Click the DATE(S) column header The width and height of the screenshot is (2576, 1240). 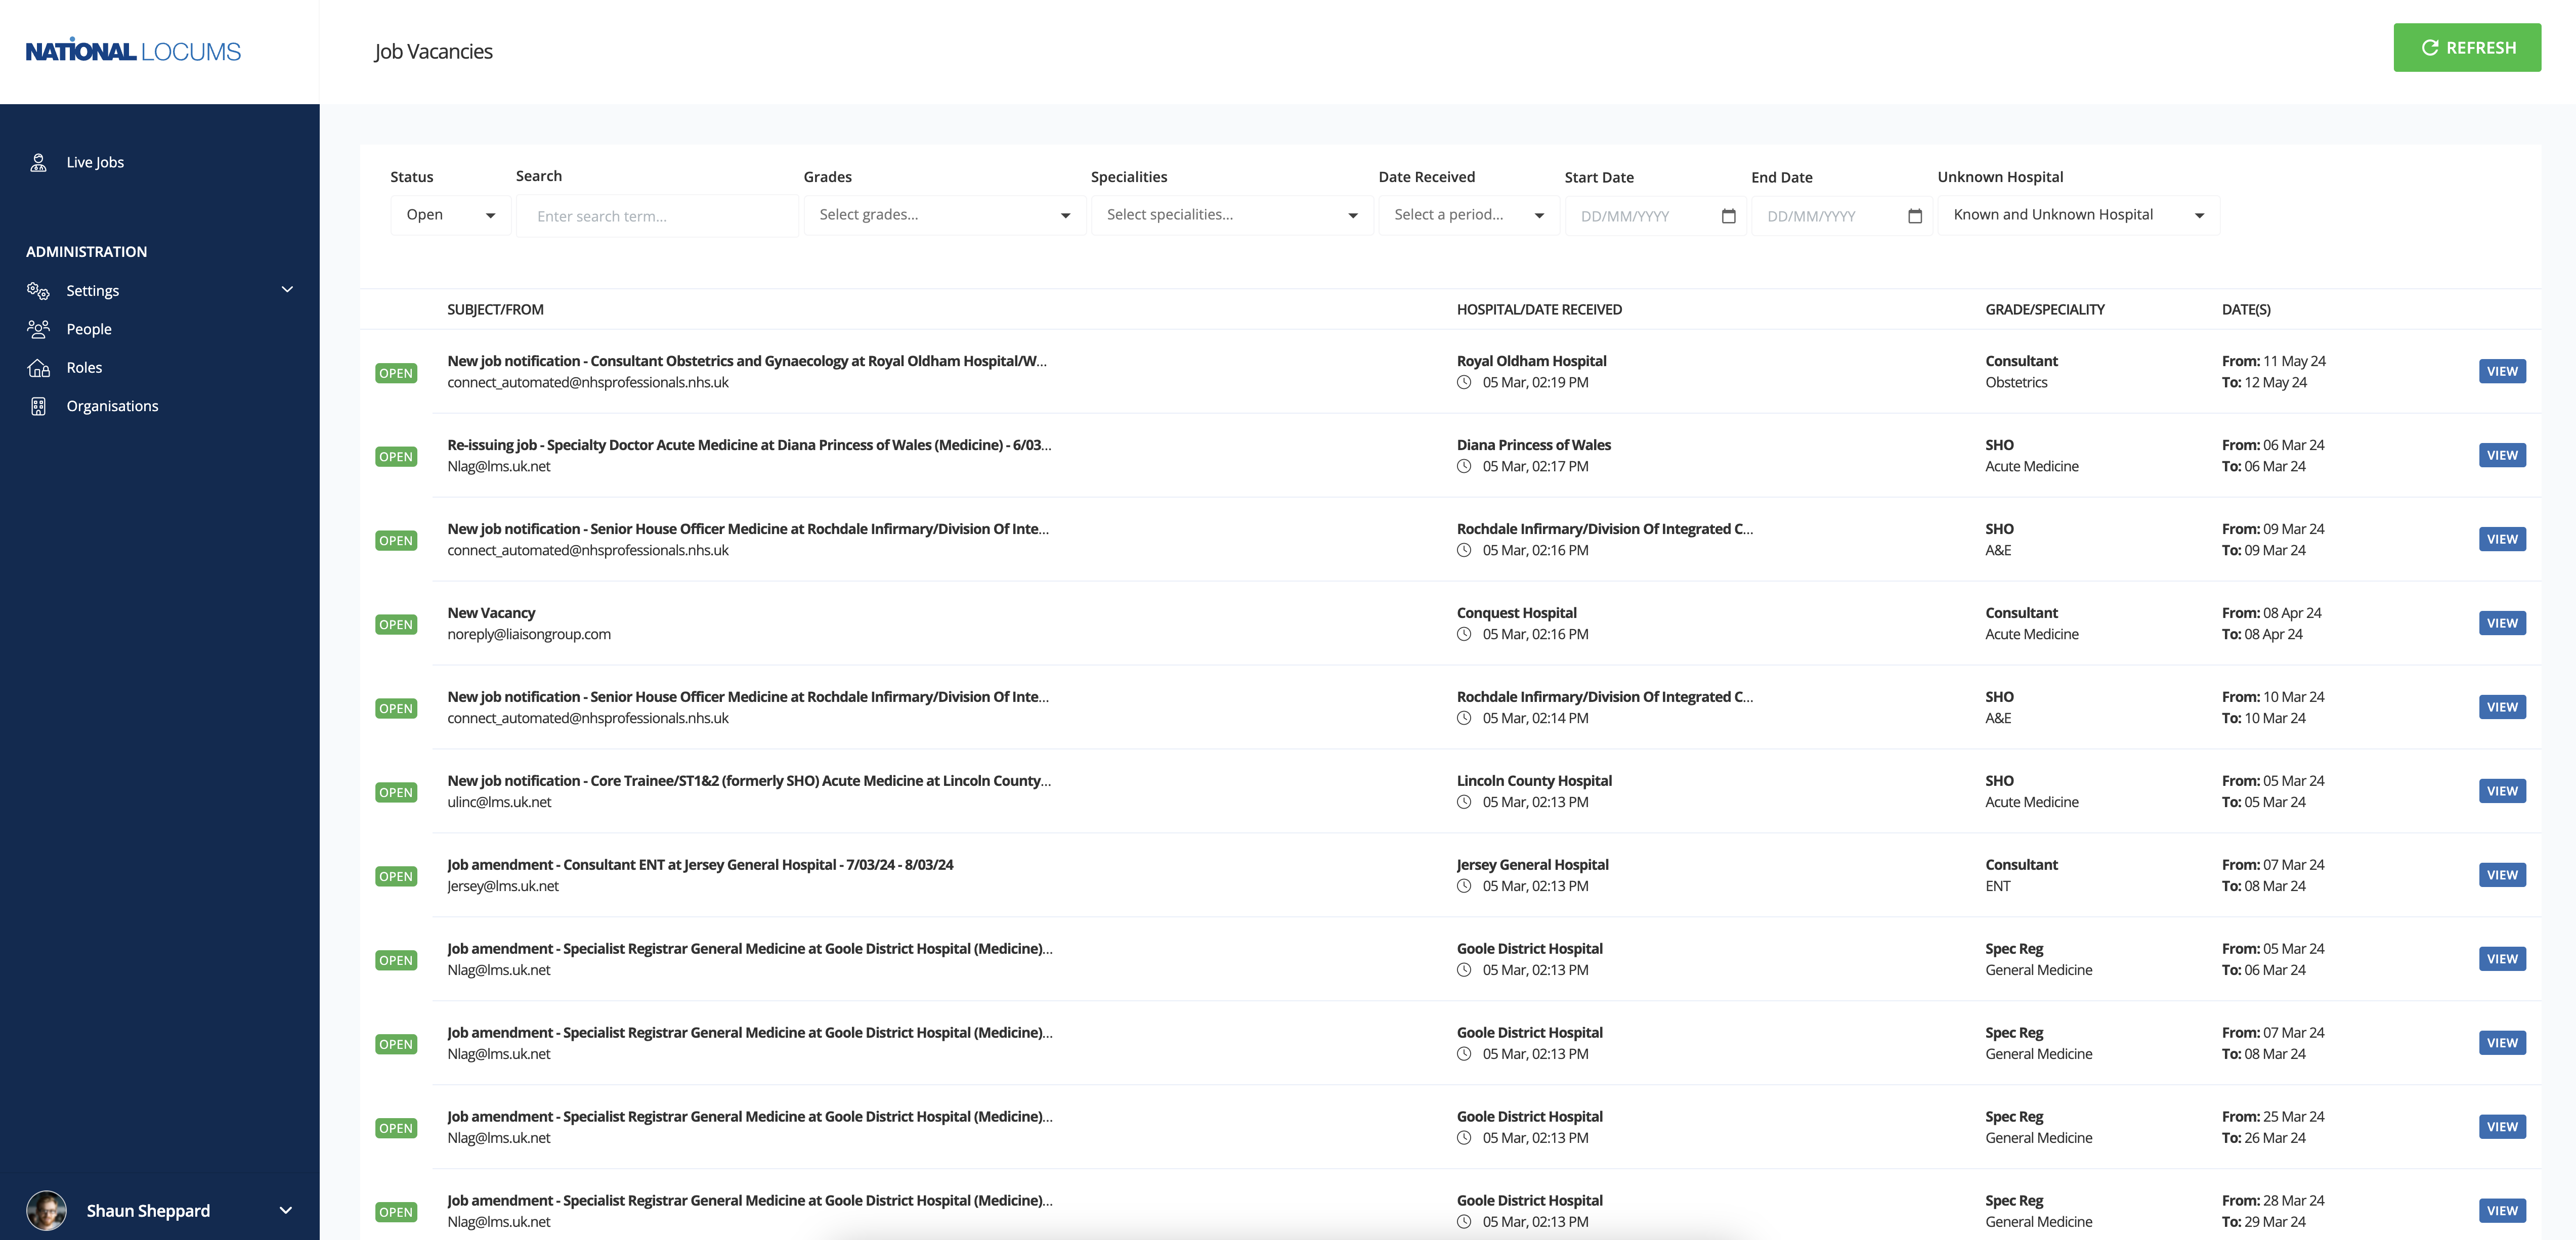(2246, 310)
